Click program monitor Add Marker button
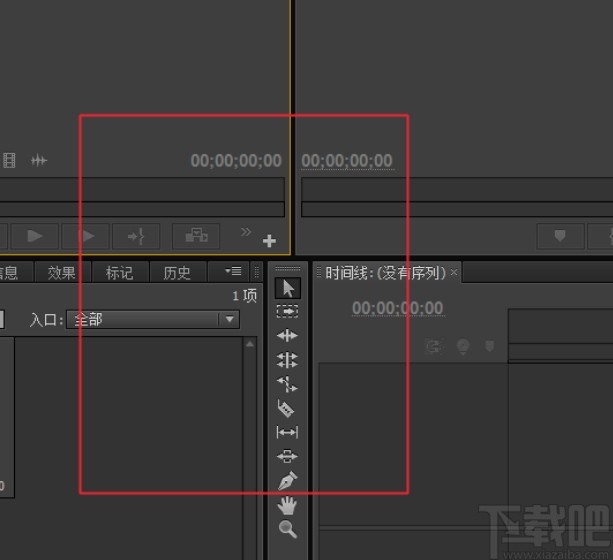613x560 pixels. click(x=560, y=236)
